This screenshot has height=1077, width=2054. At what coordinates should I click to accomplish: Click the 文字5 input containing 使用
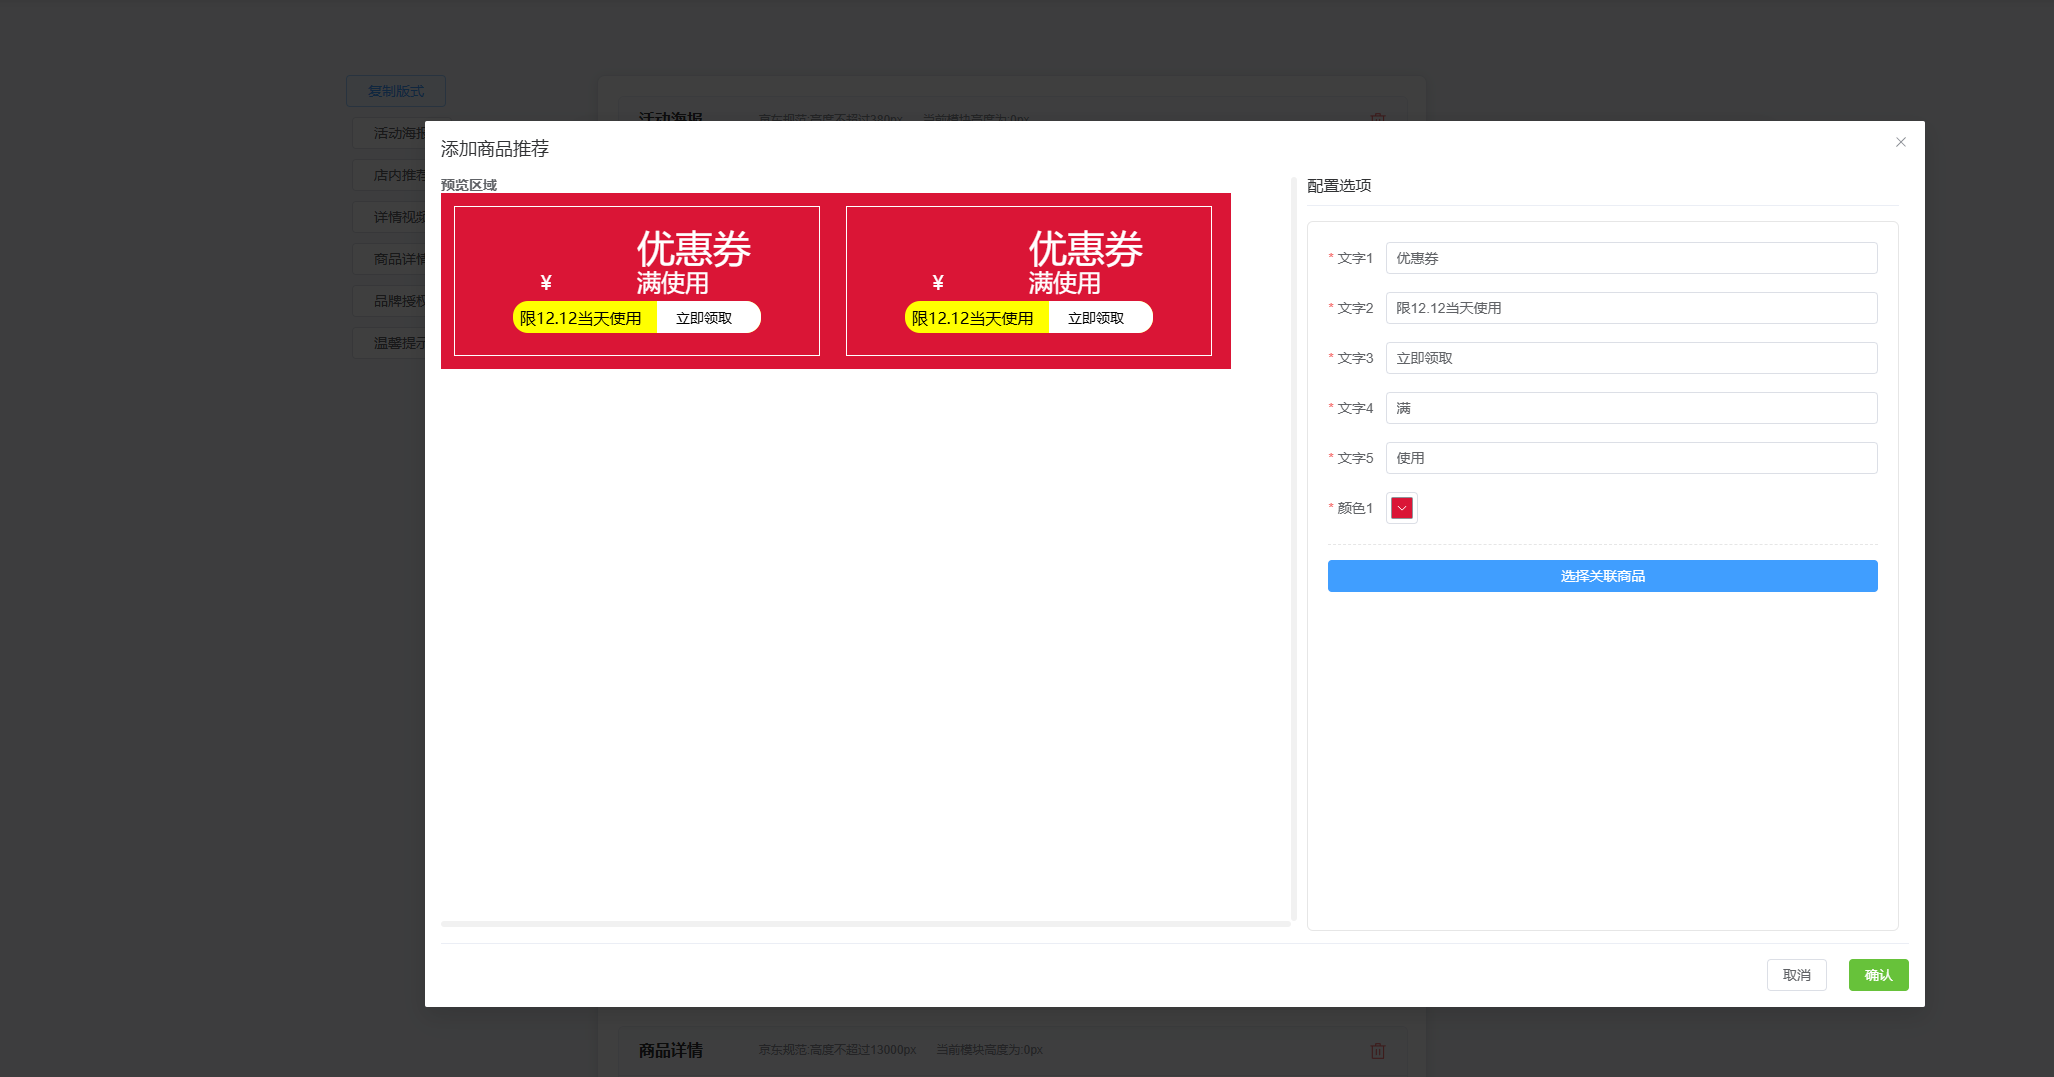(1630, 458)
